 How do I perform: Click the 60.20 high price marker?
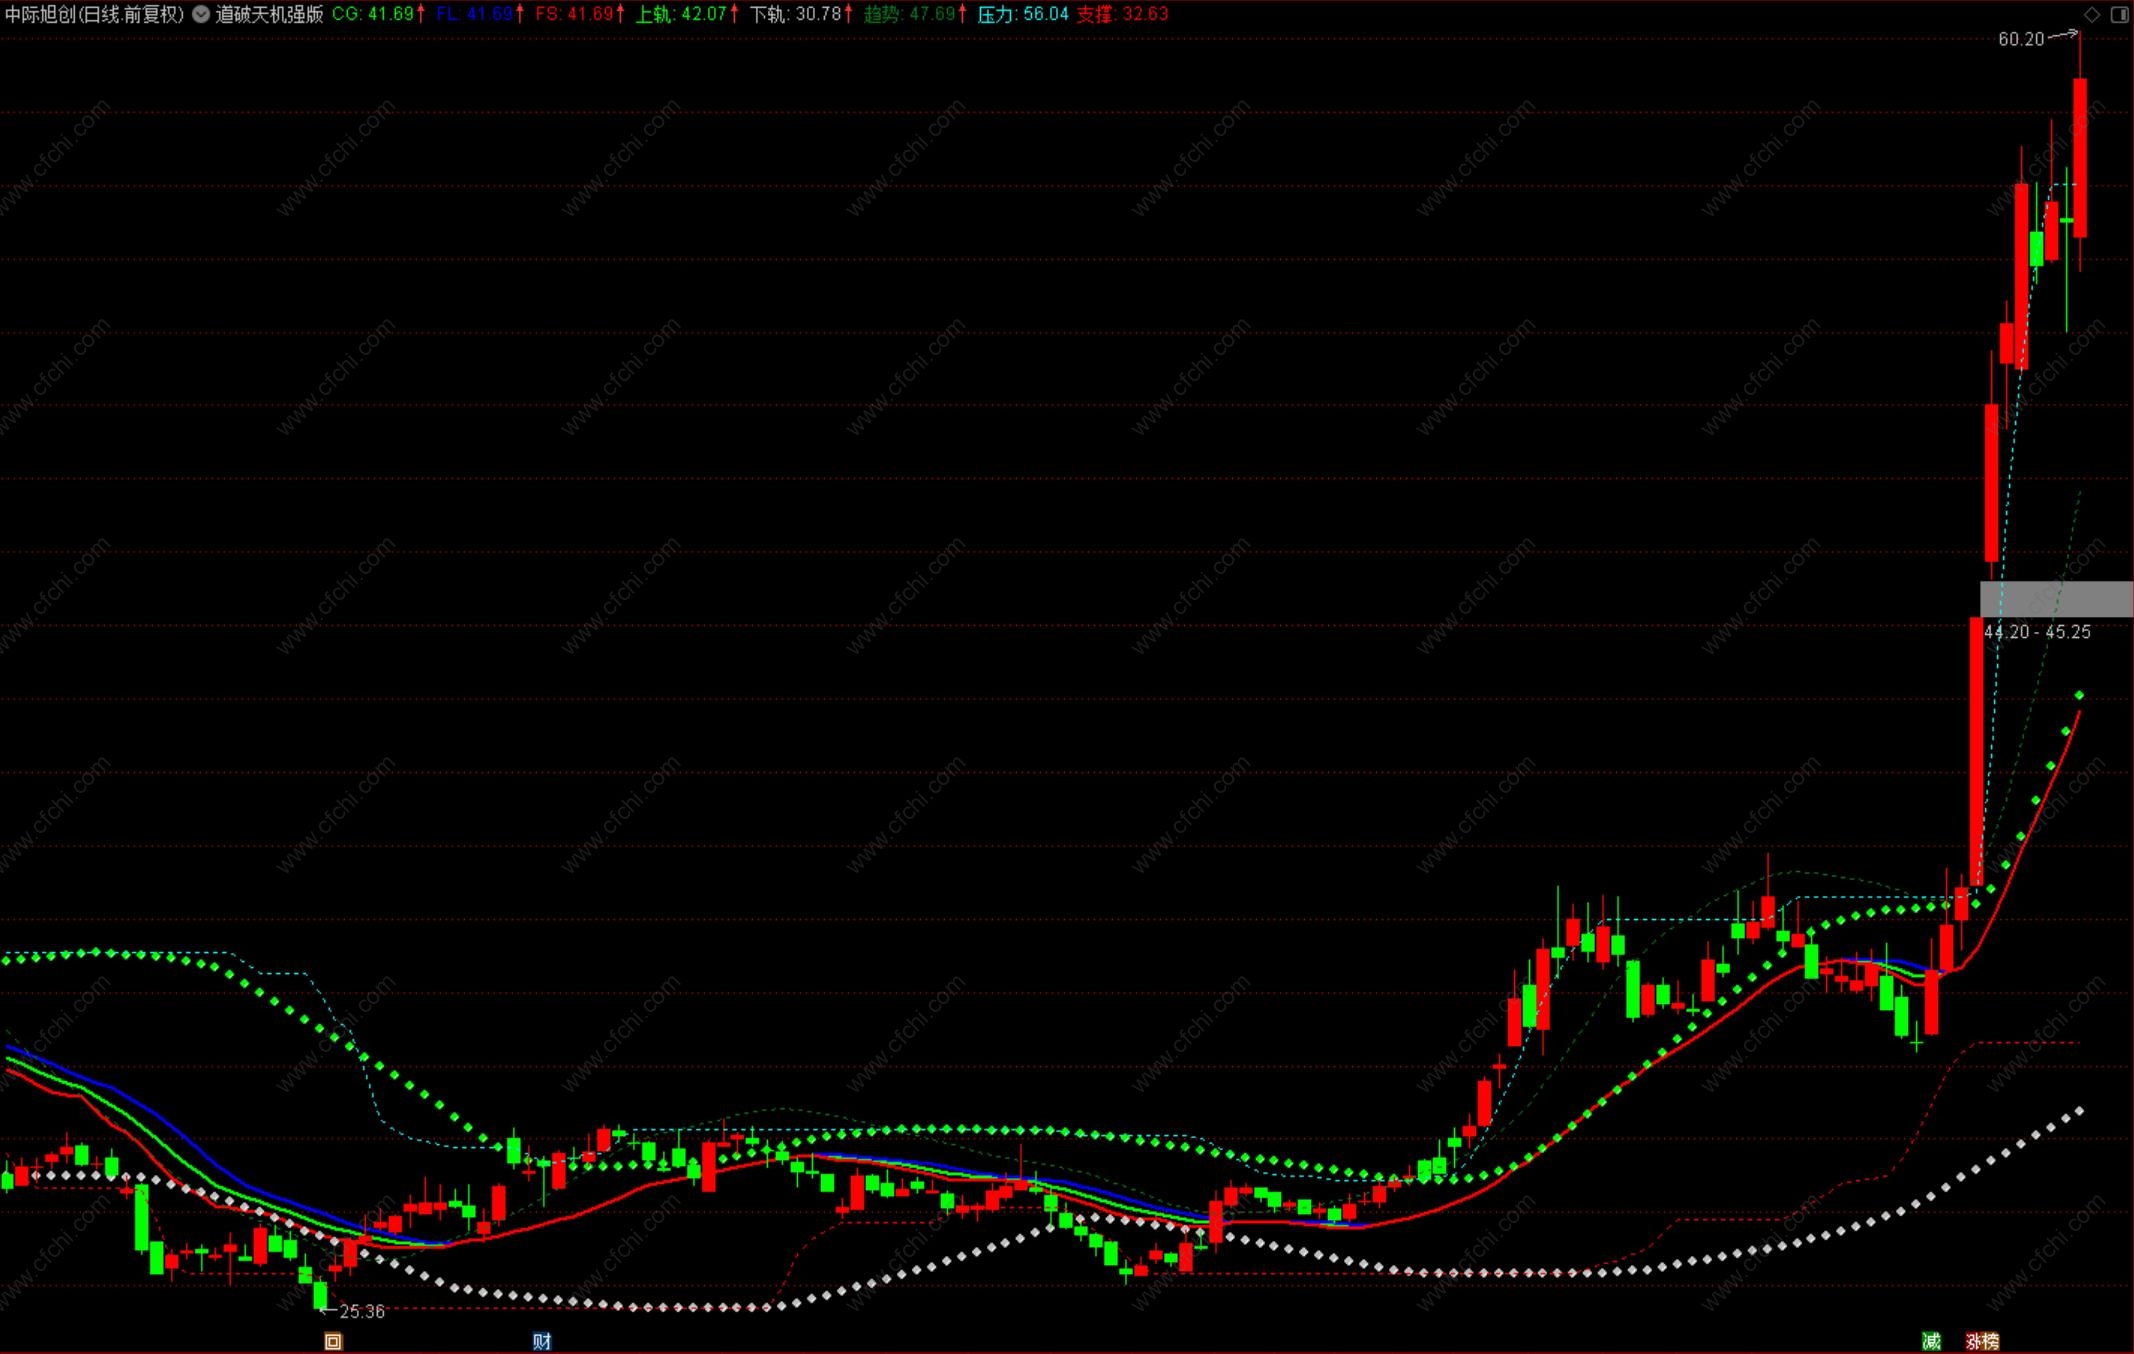2021,39
